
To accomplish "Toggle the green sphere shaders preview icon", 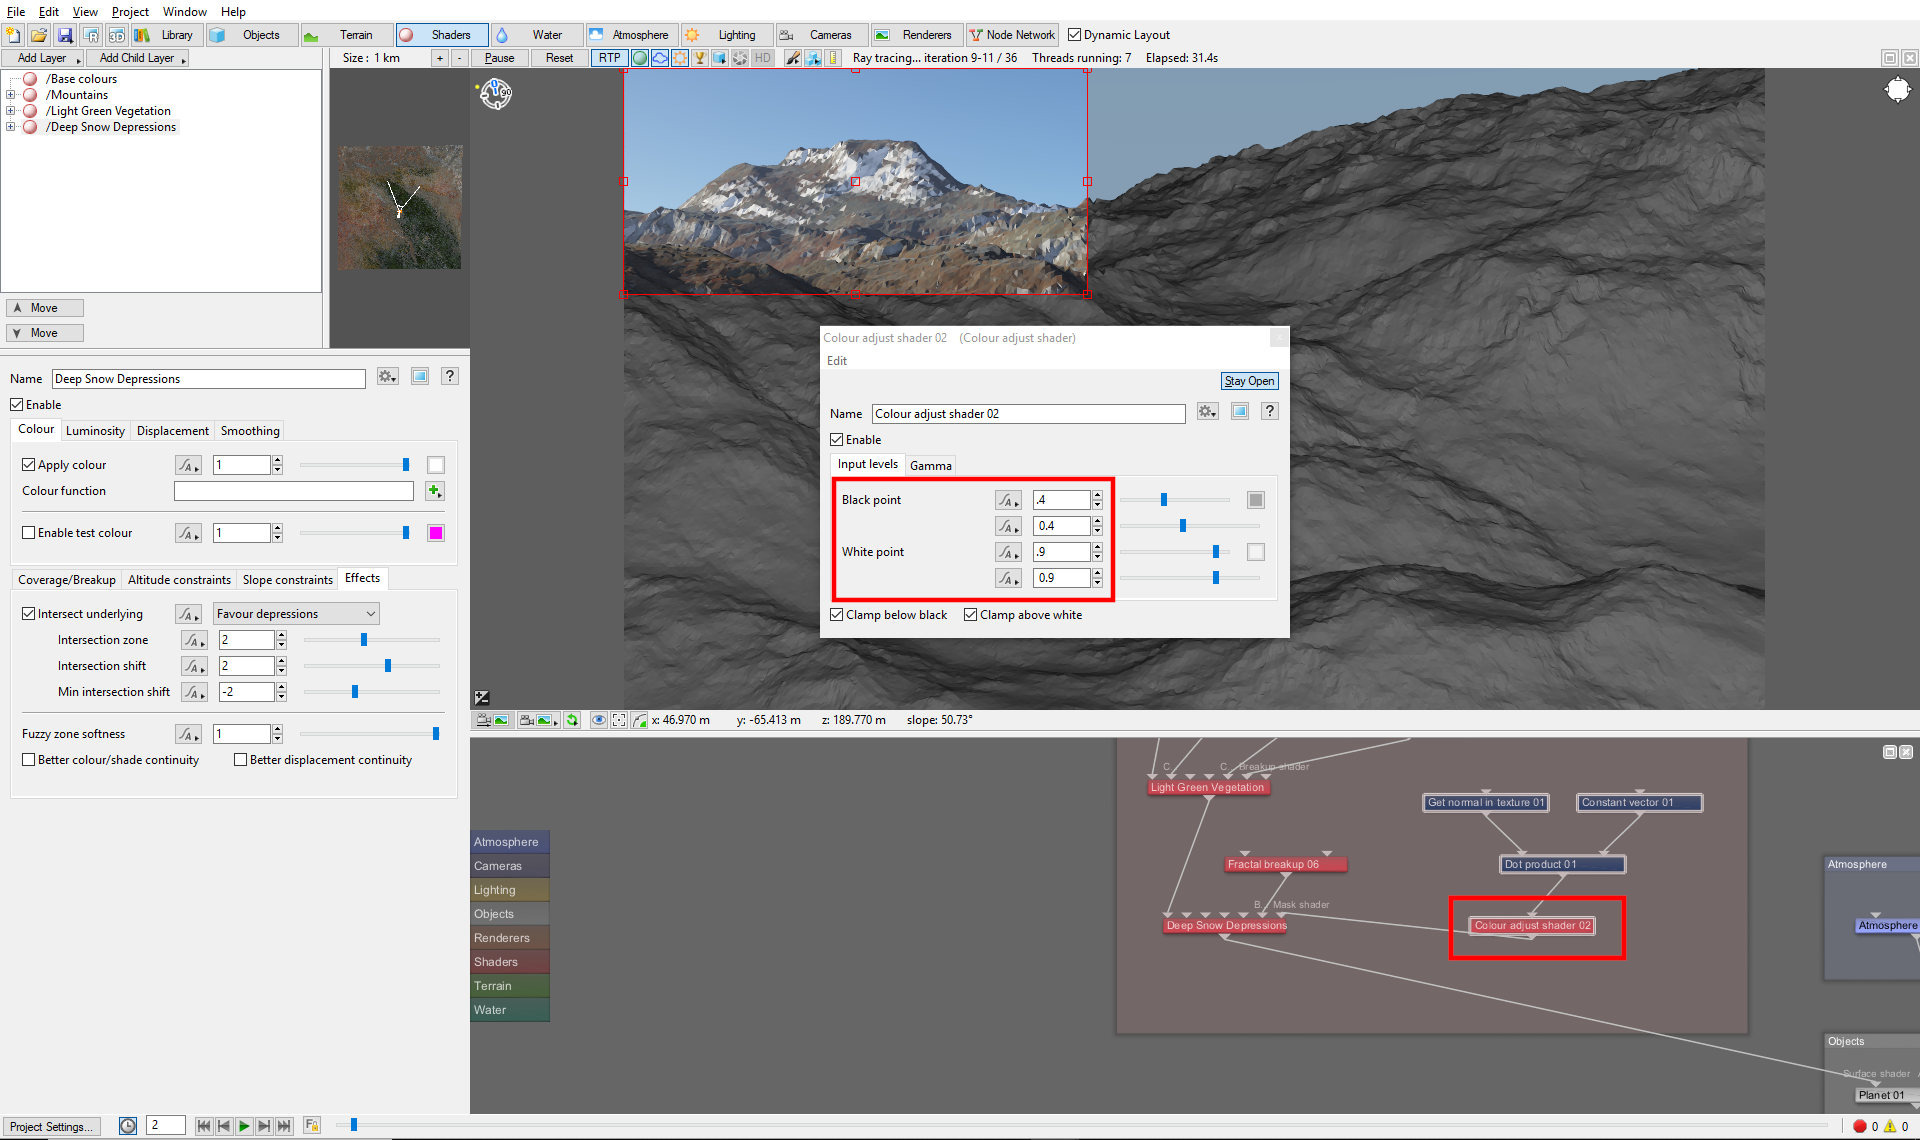I will coord(640,58).
